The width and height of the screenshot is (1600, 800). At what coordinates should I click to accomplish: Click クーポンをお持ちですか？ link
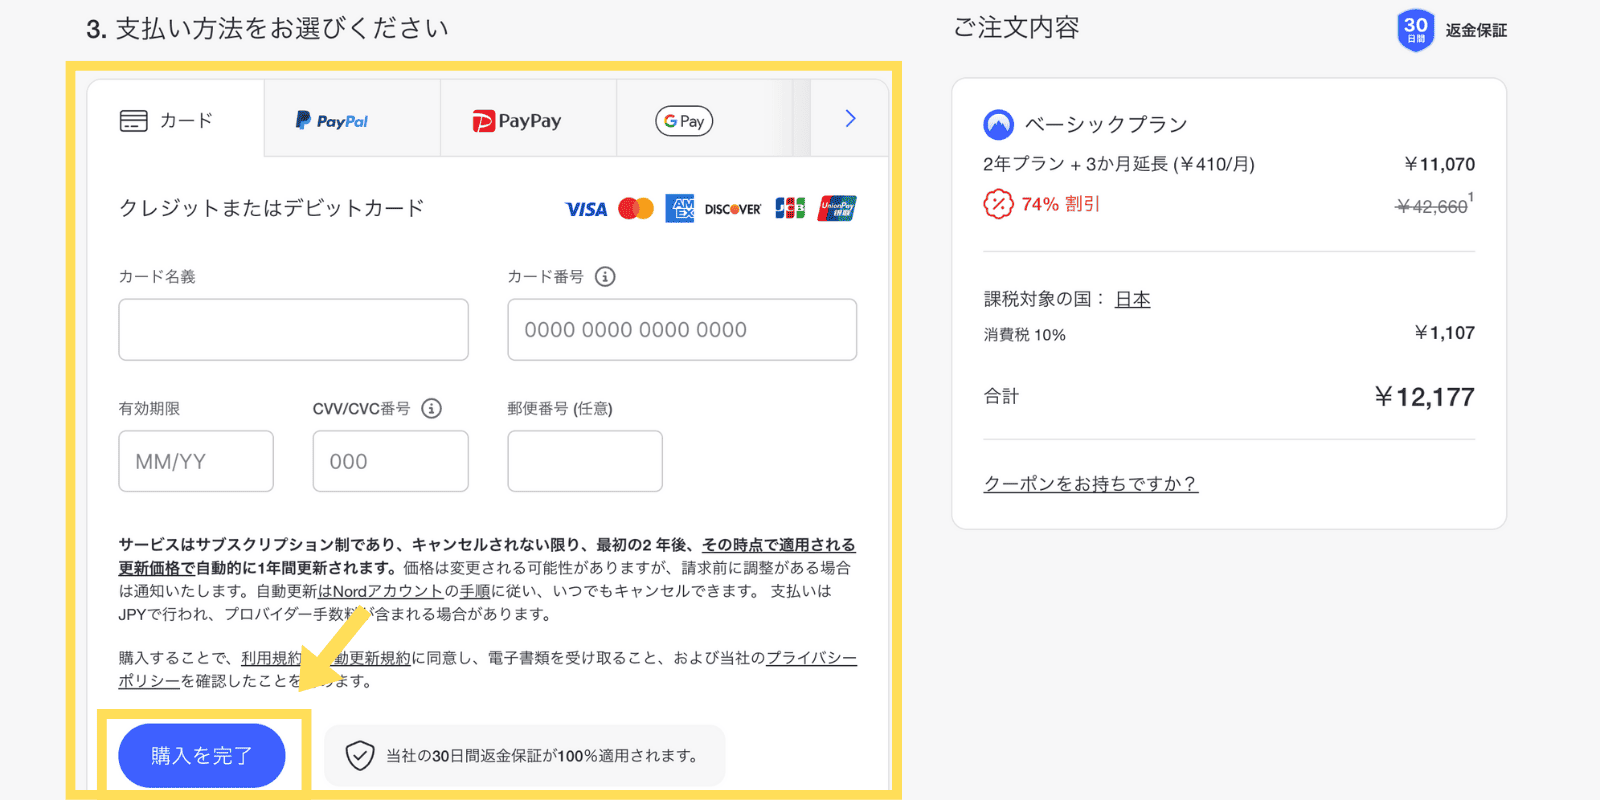(1090, 484)
